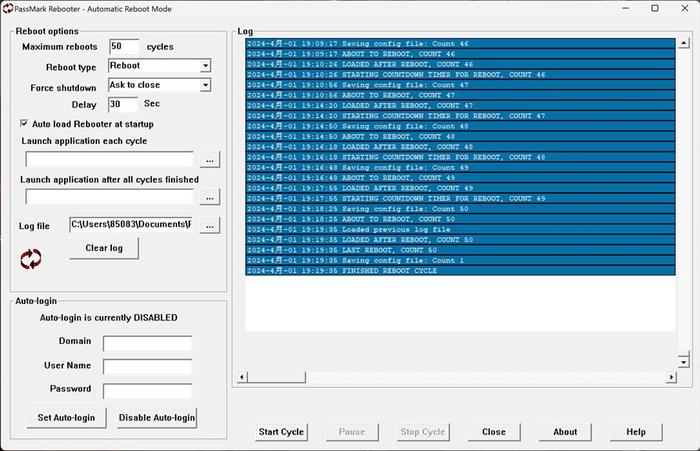This screenshot has width=700, height=451.
Task: Click the Help button
Action: [636, 432]
